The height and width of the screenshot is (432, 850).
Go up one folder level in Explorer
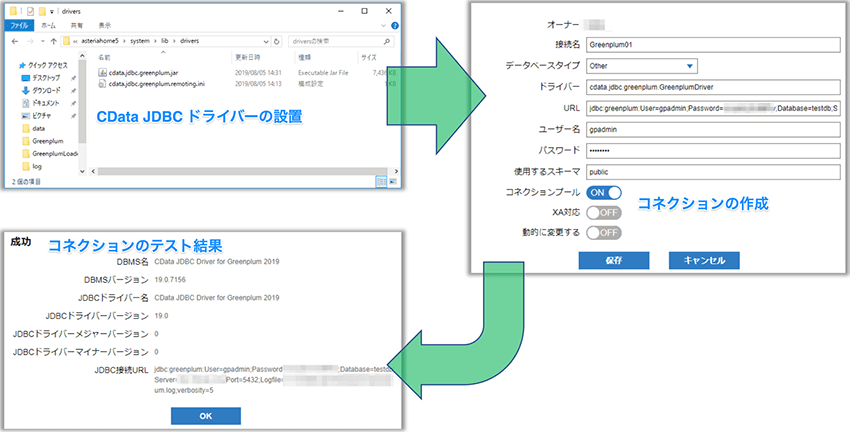pyautogui.click(x=53, y=41)
